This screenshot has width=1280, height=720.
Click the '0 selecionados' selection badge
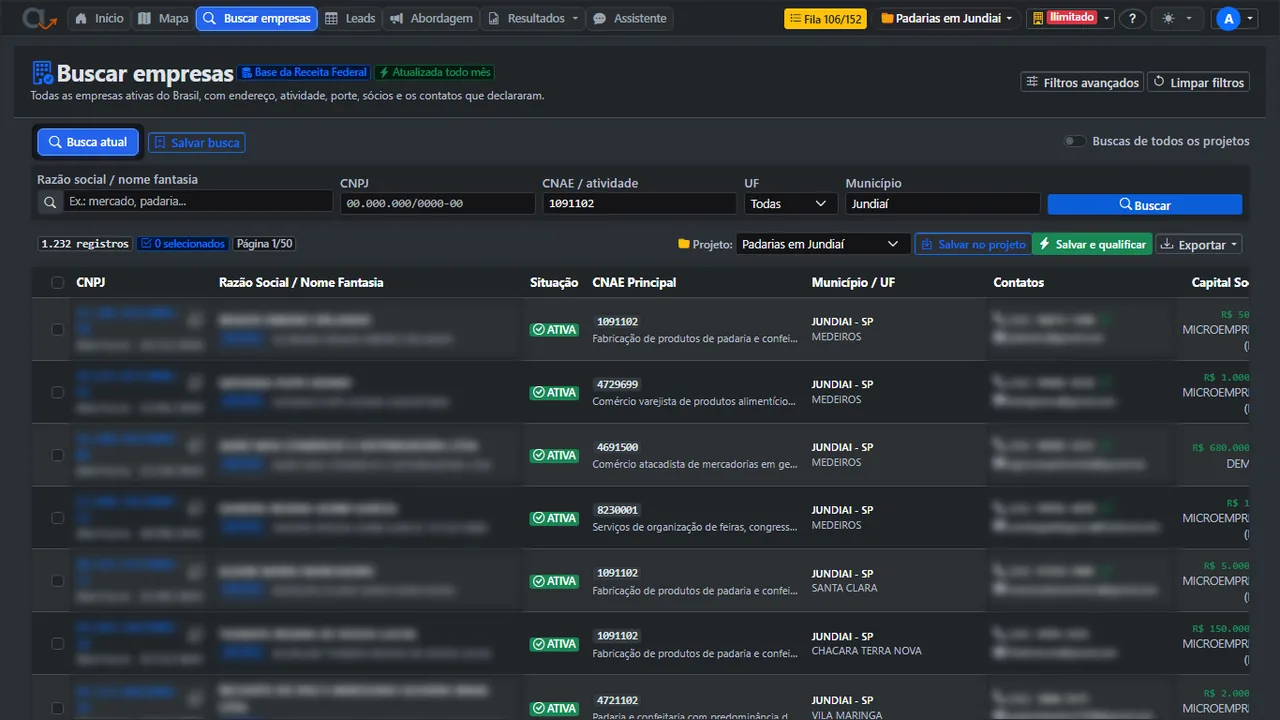tap(182, 244)
